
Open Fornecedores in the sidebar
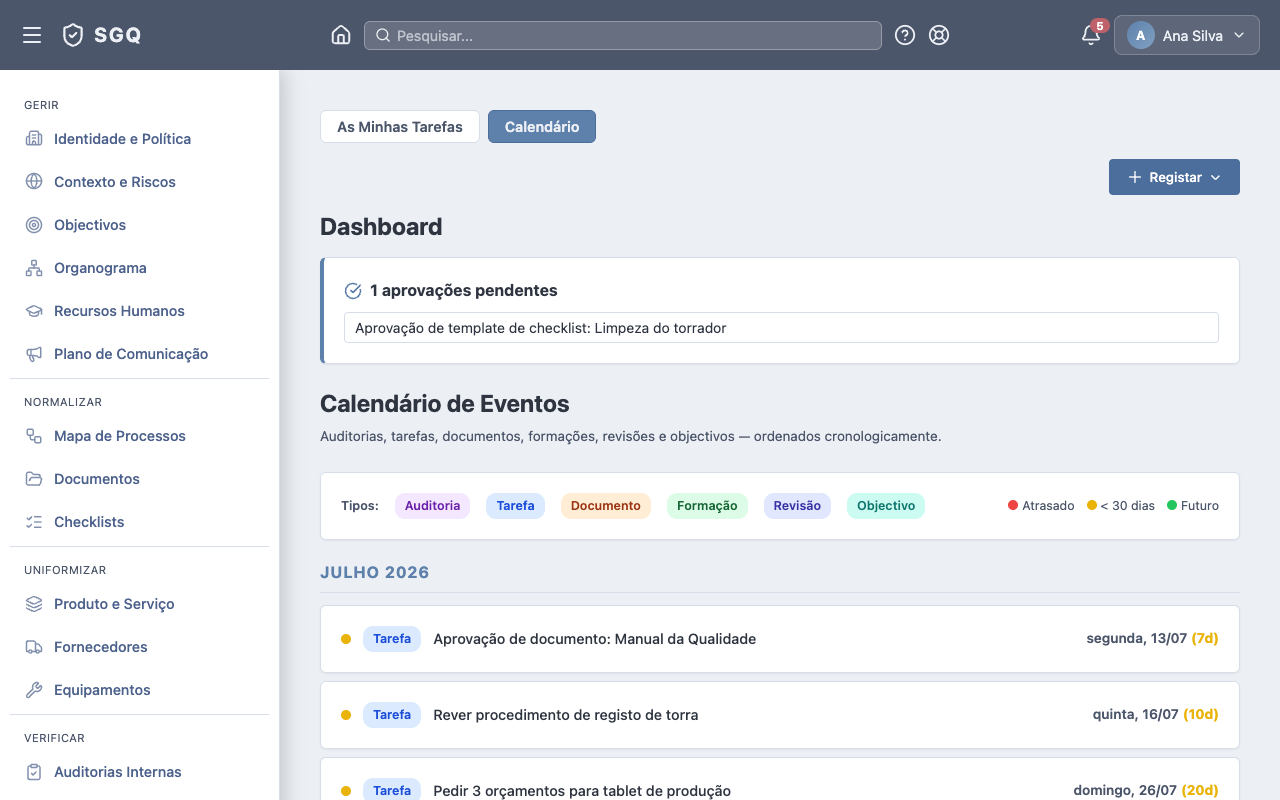point(140,647)
